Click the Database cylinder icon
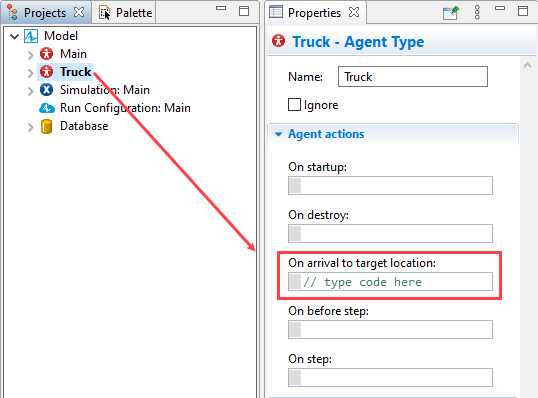Viewport: 538px width, 398px height. [46, 126]
